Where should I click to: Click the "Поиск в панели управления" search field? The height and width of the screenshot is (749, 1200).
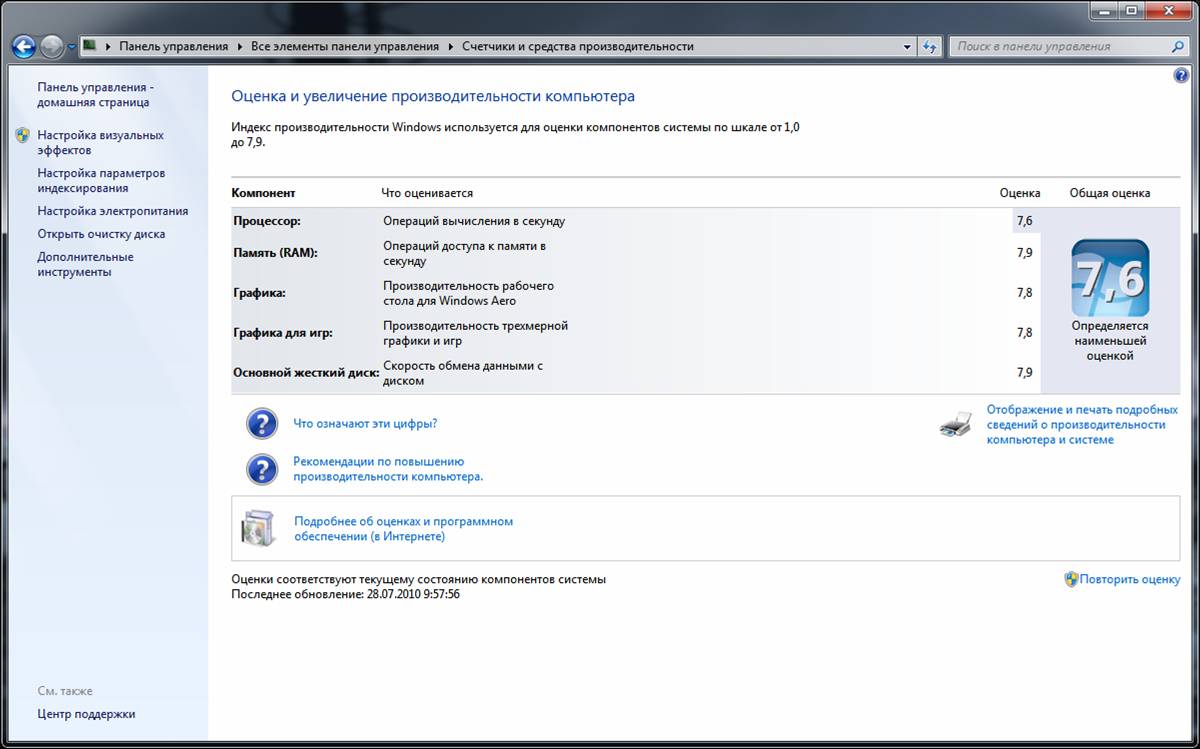tap(1058, 46)
